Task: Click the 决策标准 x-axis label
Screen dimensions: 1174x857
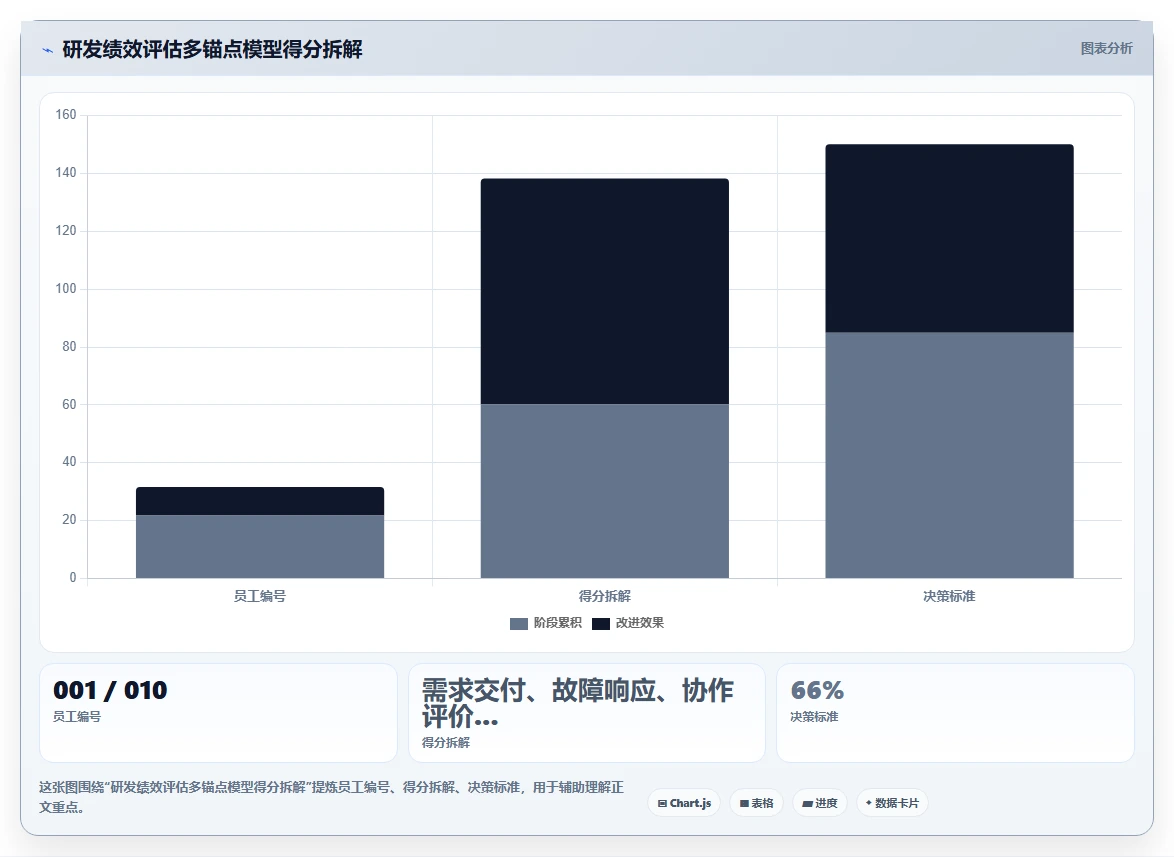Action: tap(949, 596)
